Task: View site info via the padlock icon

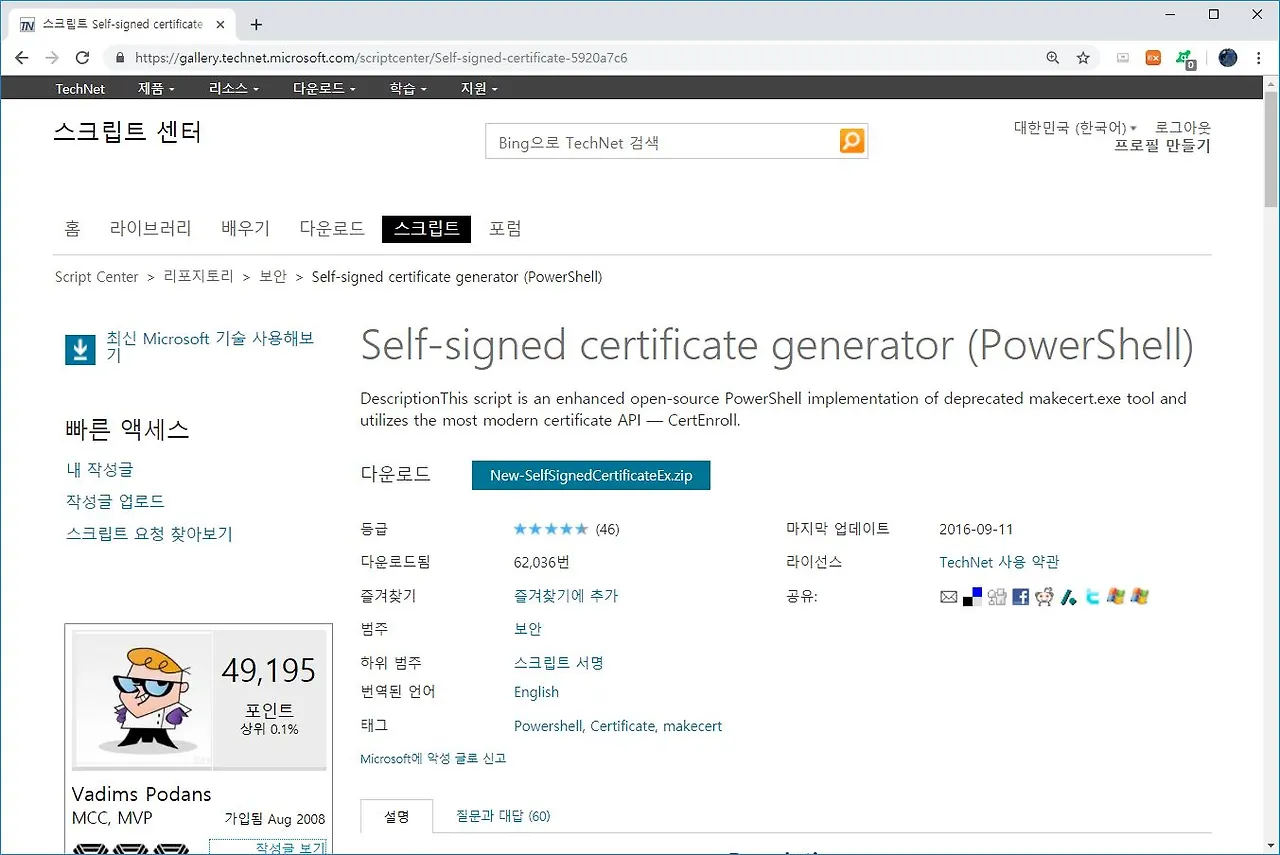Action: click(120, 58)
